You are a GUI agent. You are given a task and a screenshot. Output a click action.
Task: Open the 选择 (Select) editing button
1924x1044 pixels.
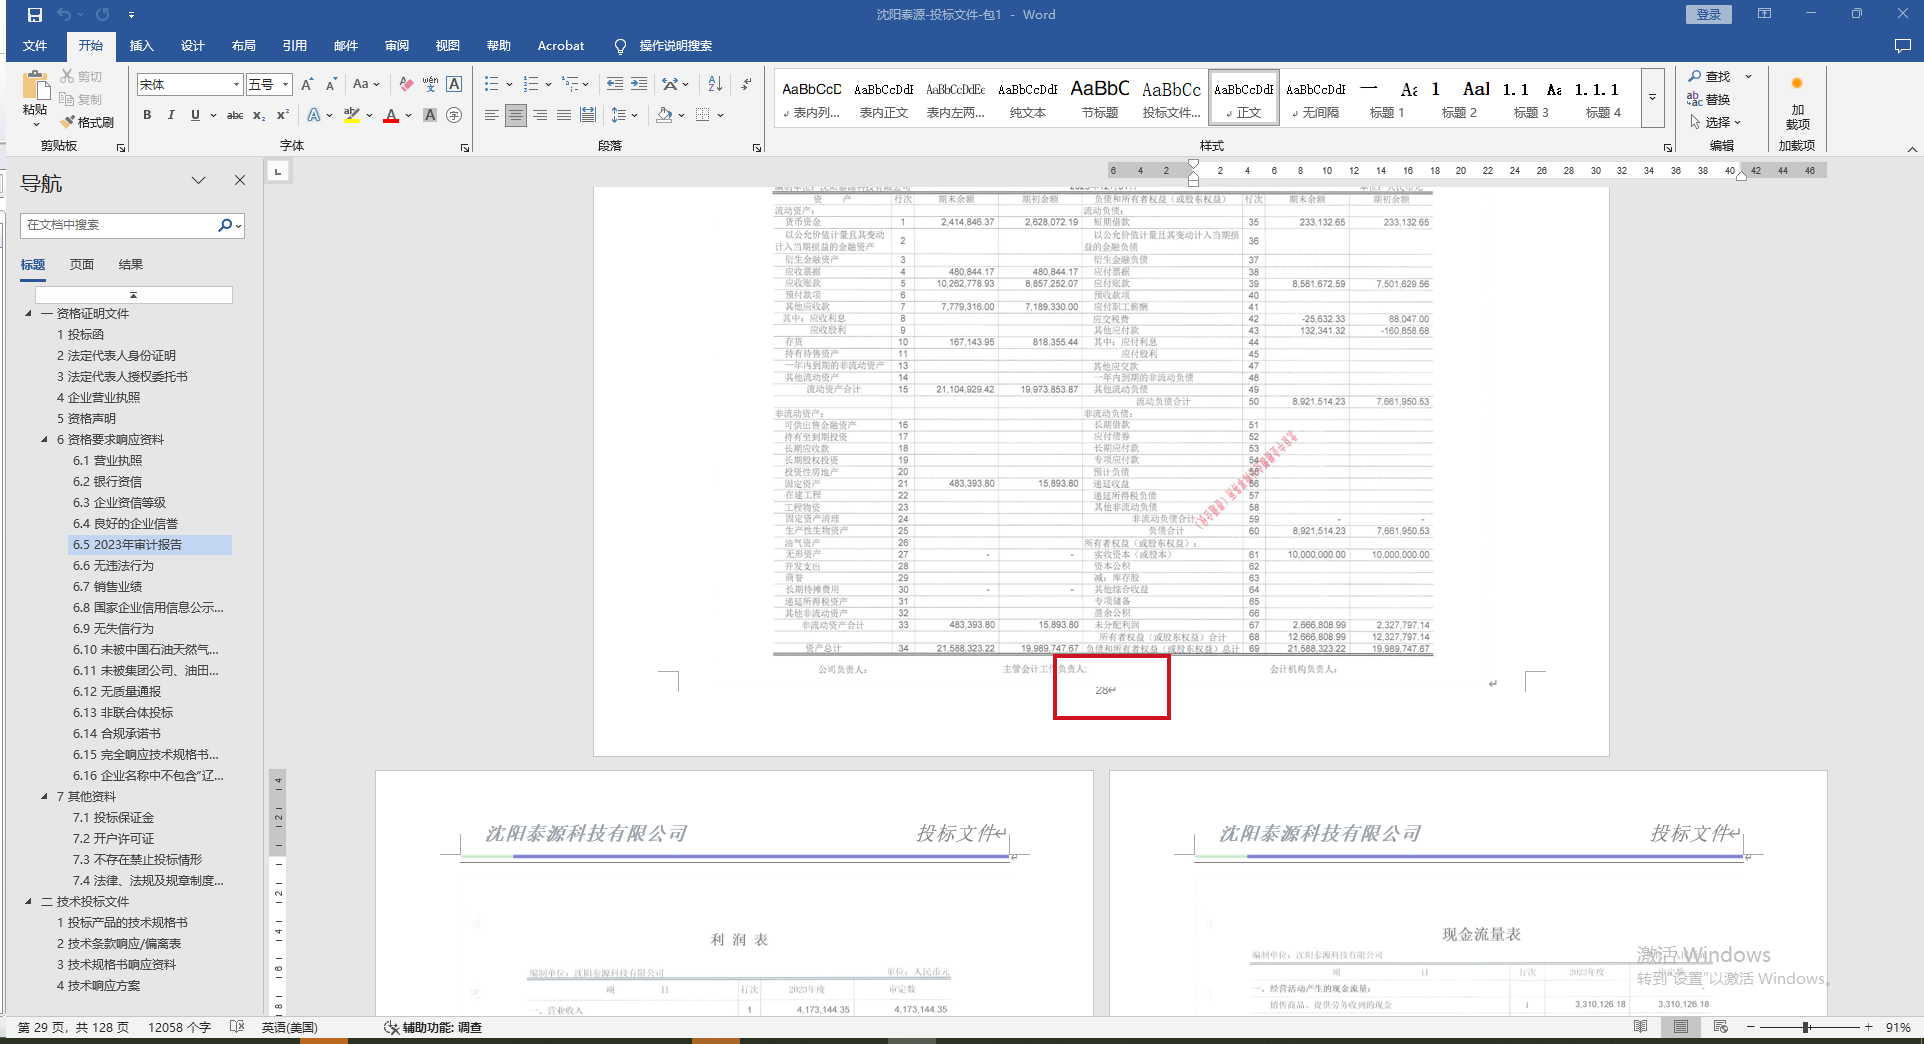point(1716,122)
